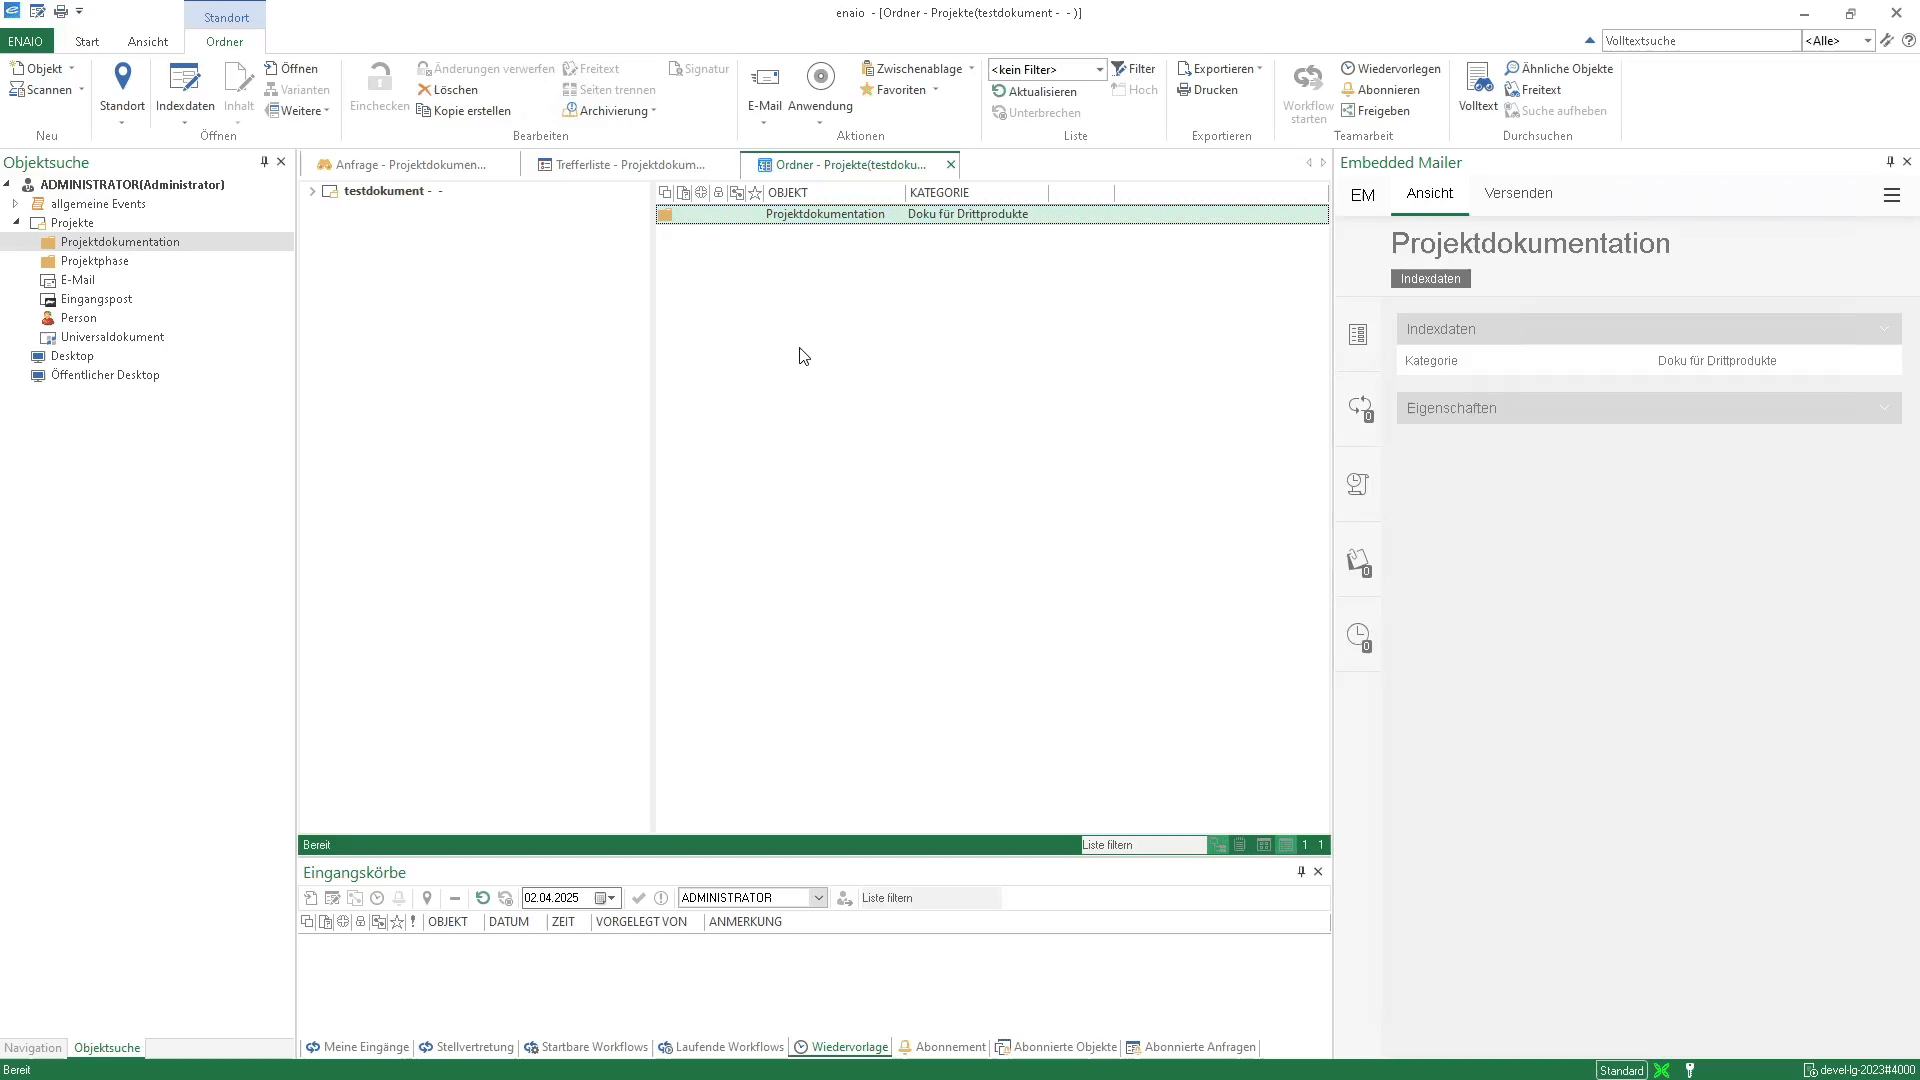Select Eingangspost in the tree

click(96, 299)
